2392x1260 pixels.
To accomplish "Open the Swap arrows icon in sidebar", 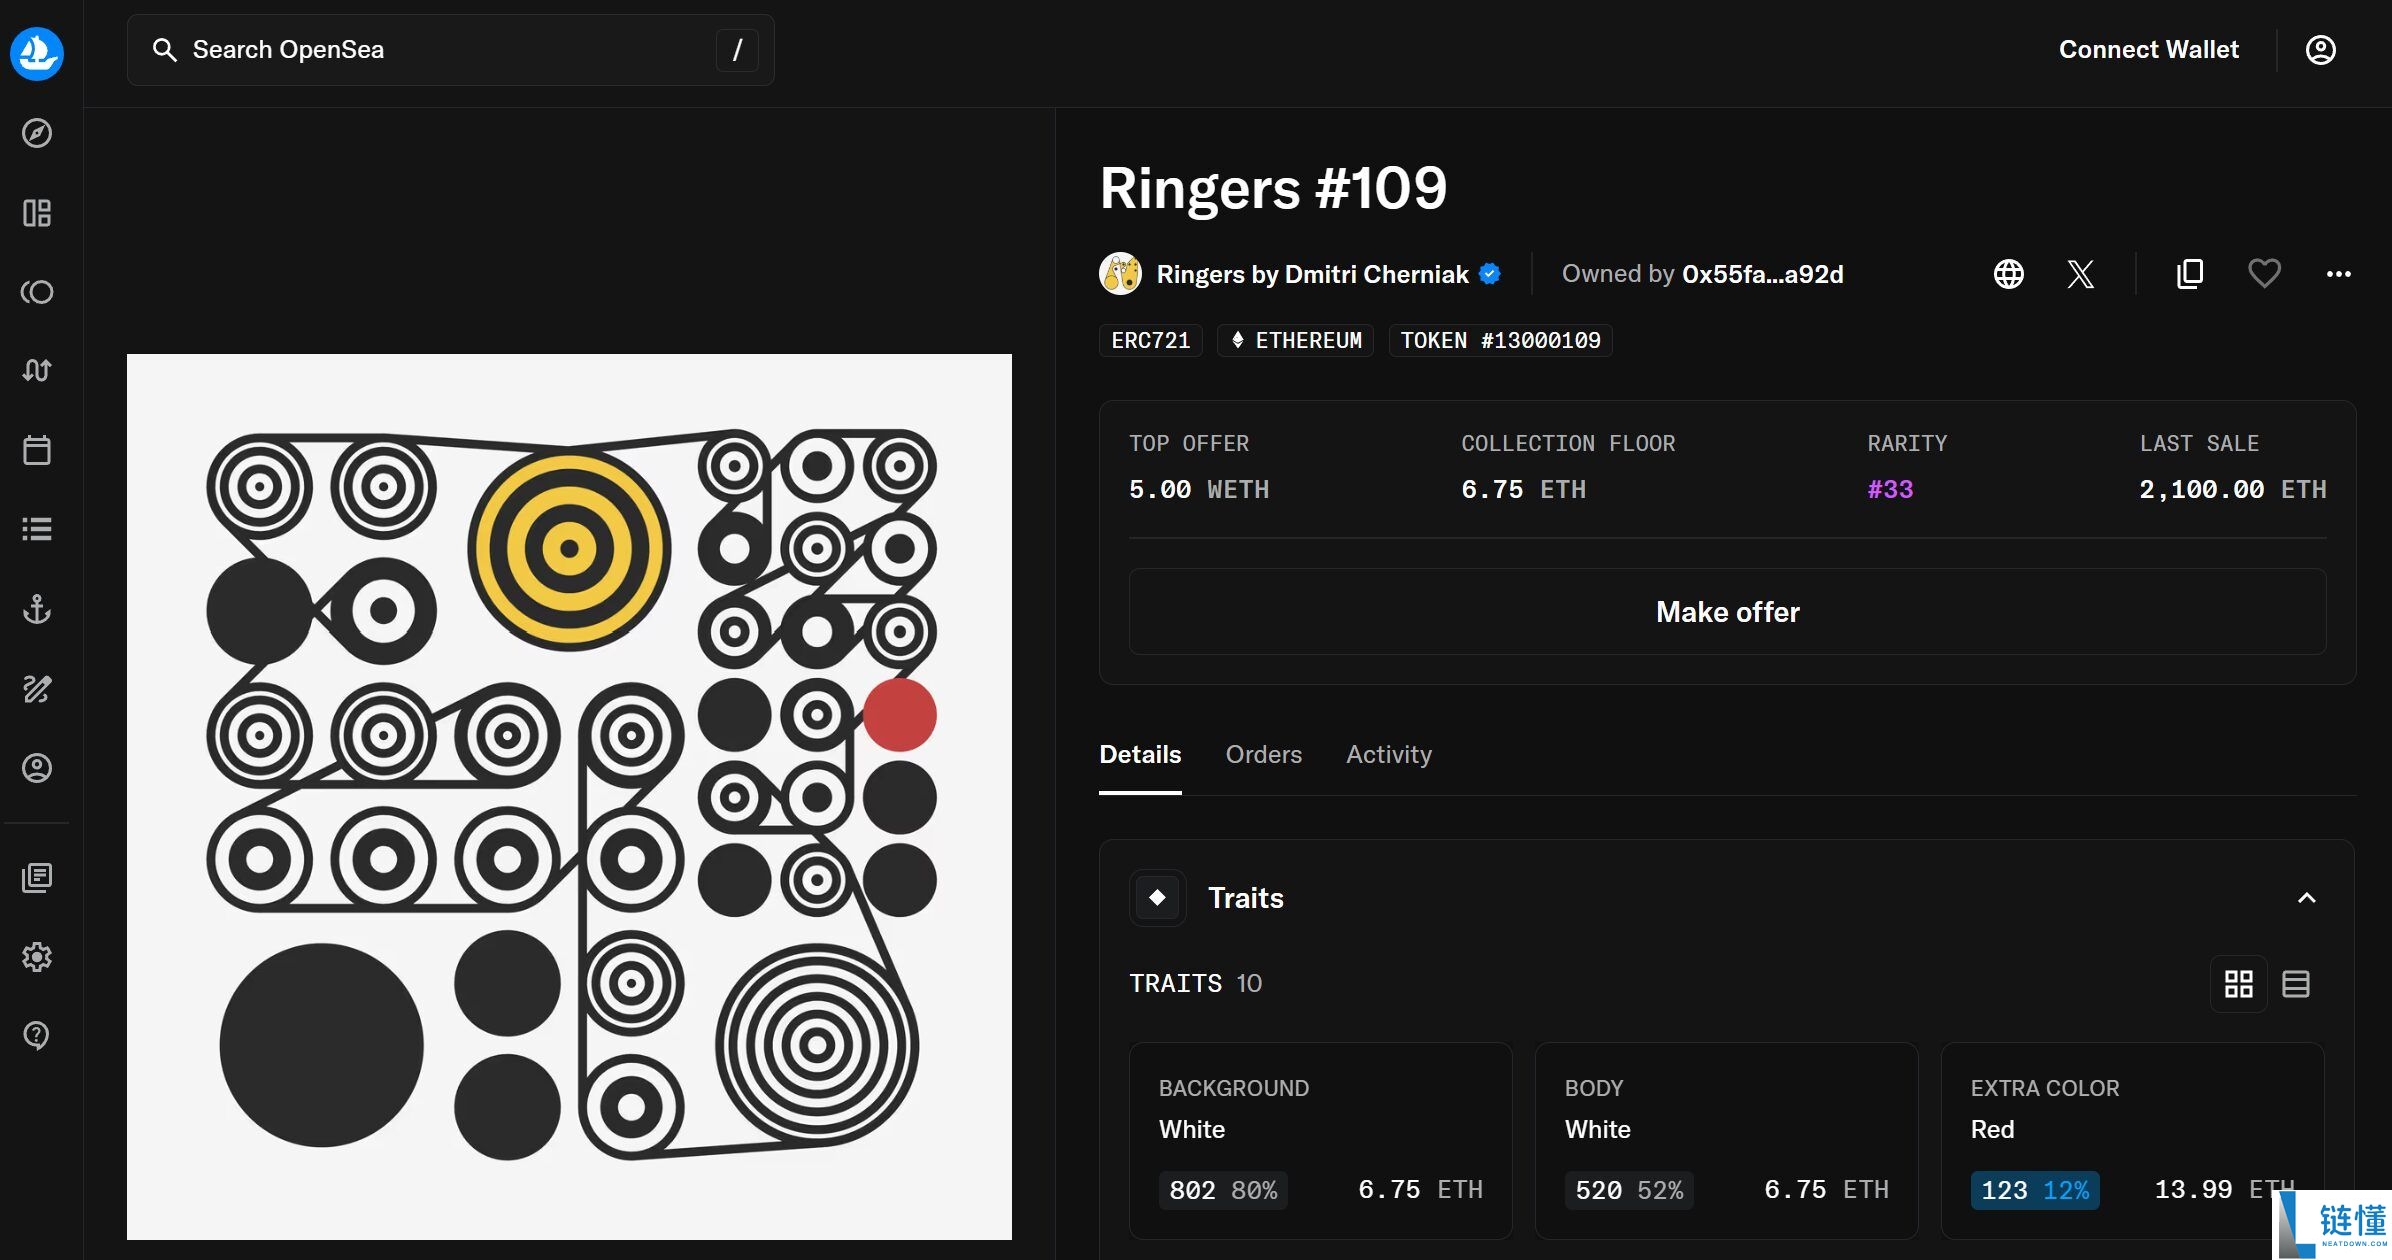I will (x=37, y=371).
